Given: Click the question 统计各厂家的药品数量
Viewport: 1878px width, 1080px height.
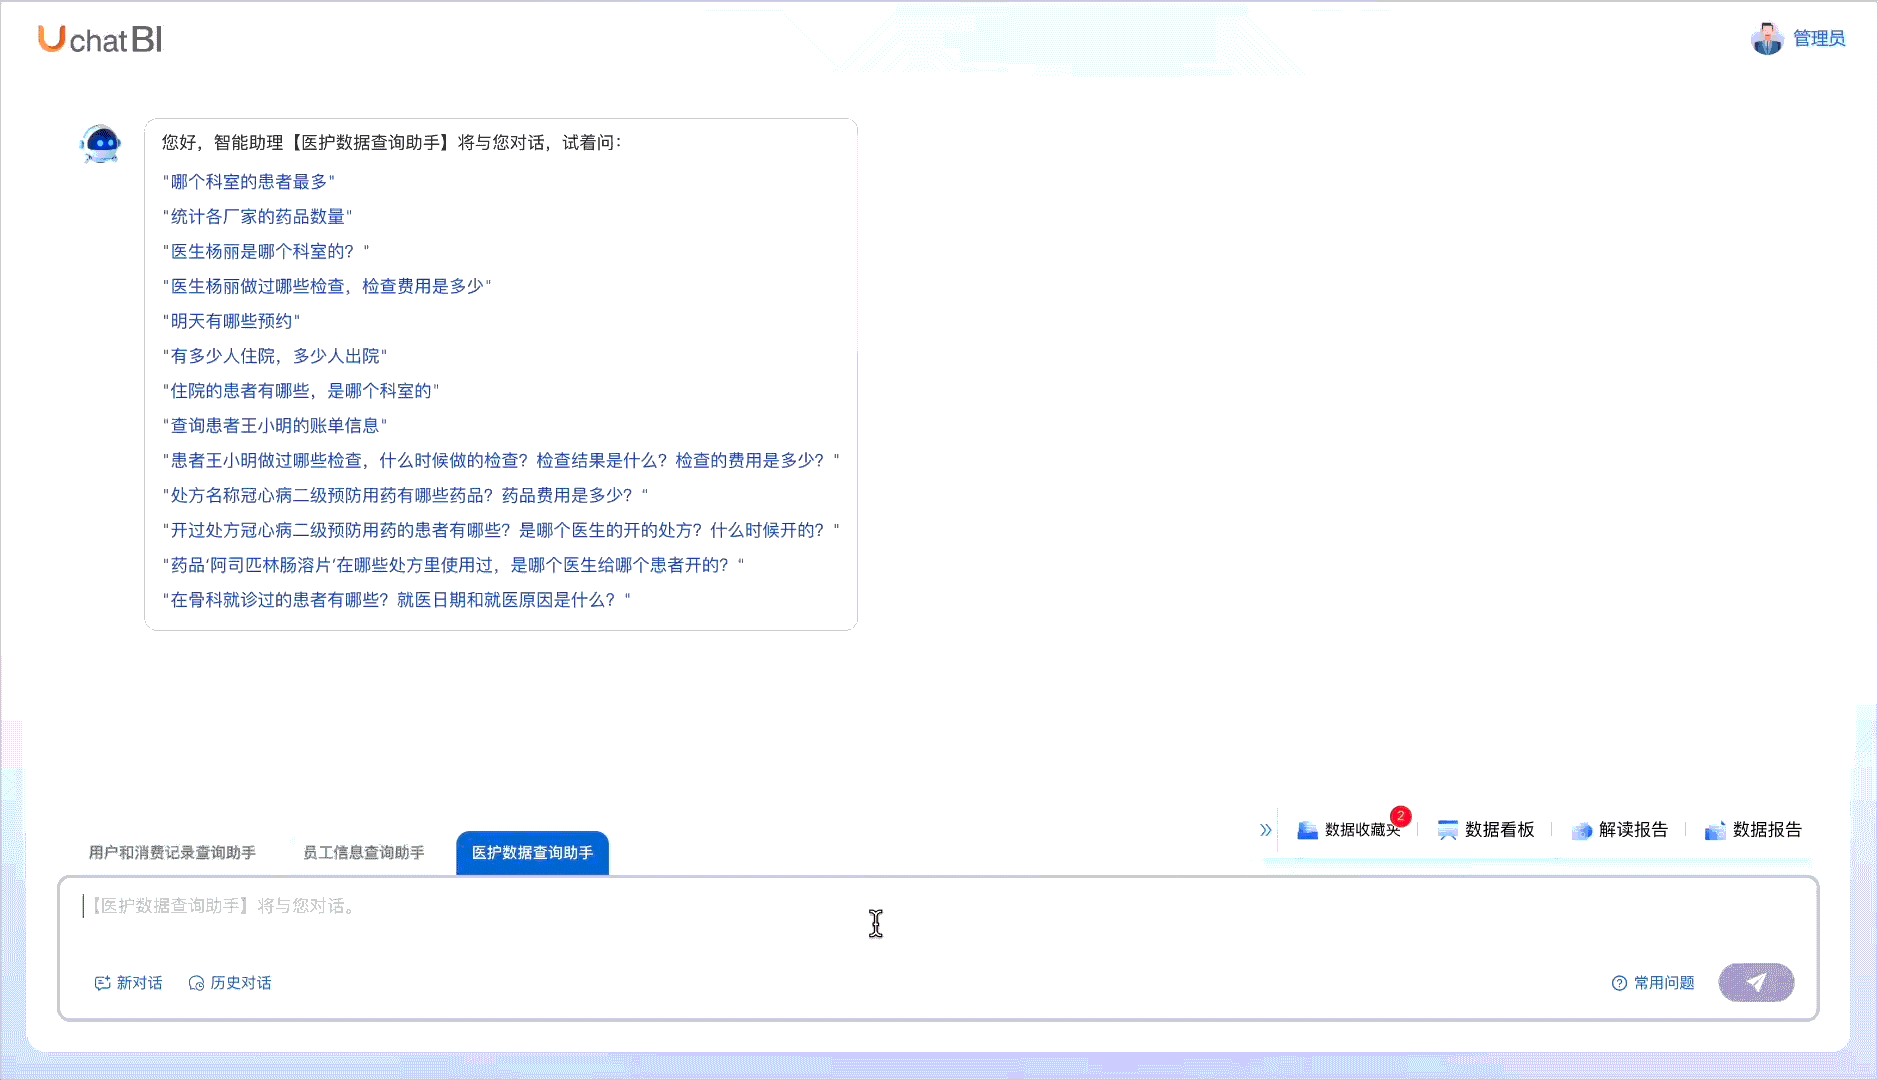Looking at the screenshot, I should (x=258, y=216).
